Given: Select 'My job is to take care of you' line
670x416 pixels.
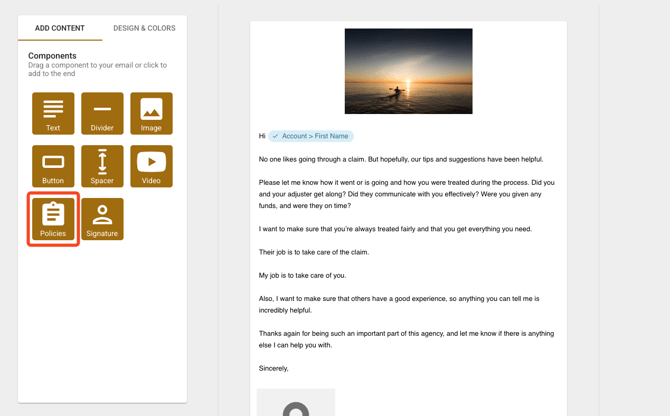Looking at the screenshot, I should 302,275.
